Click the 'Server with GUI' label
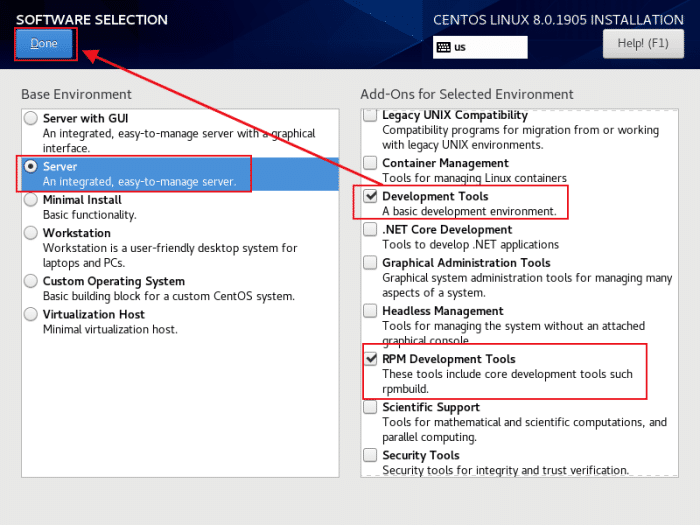 tap(85, 118)
